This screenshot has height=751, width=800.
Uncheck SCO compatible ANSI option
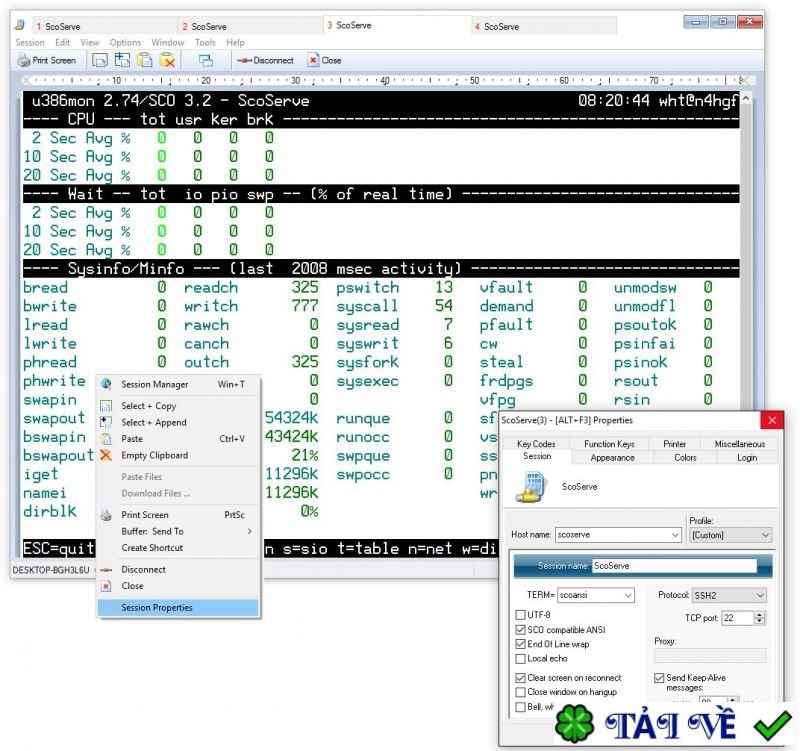(x=519, y=630)
